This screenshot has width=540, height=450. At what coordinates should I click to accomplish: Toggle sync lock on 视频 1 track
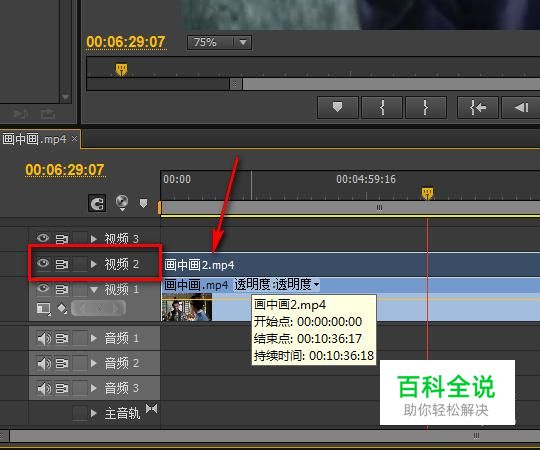62,289
